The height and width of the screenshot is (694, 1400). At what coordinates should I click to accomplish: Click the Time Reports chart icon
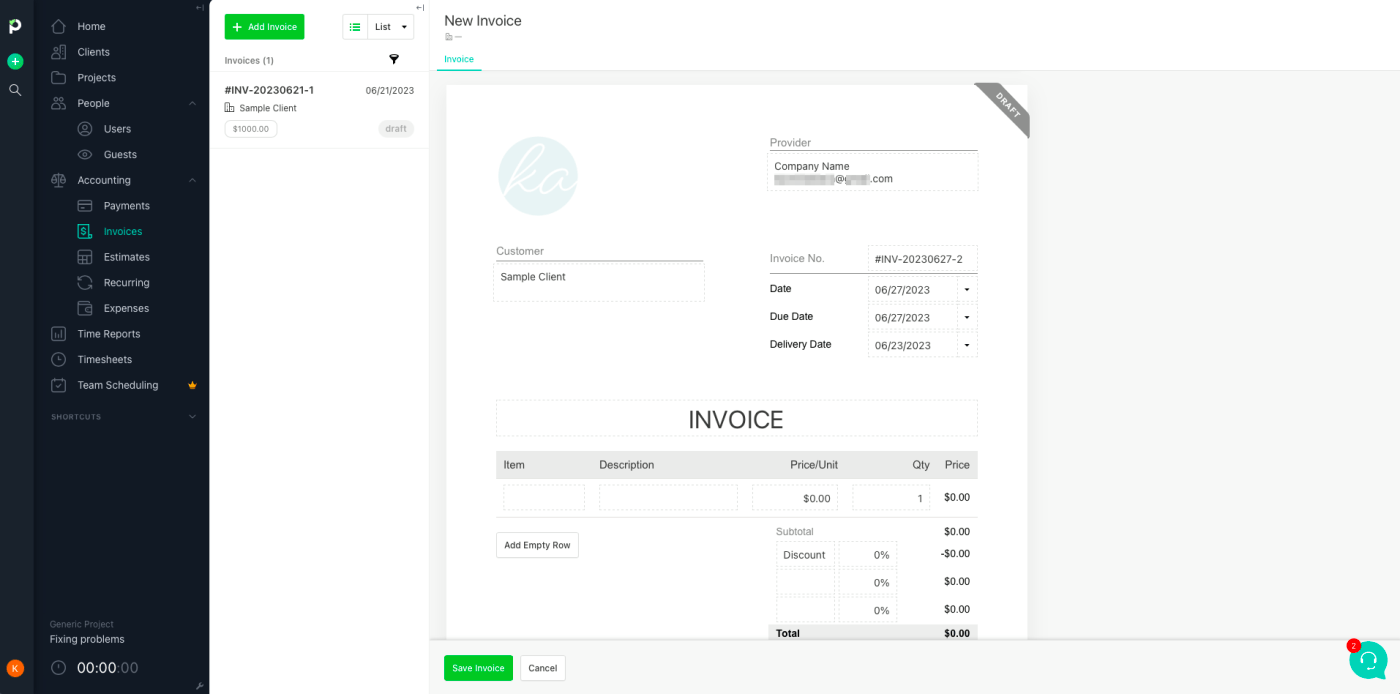(x=59, y=334)
